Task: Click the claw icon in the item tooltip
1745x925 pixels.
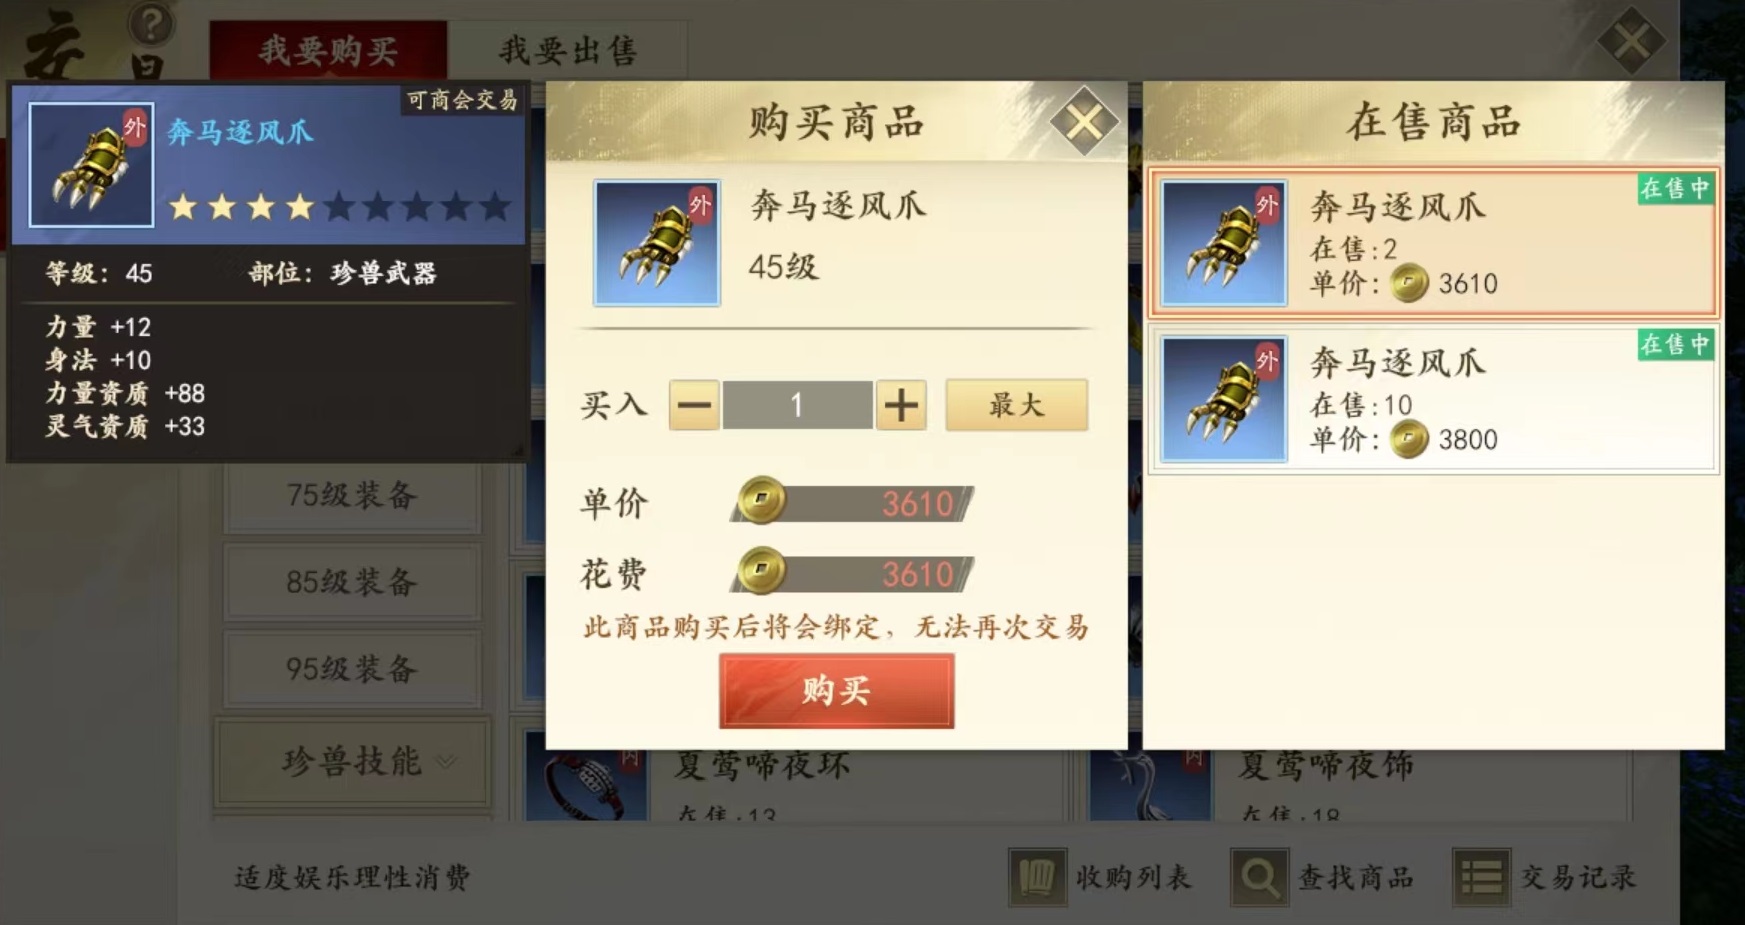Action: coord(91,165)
